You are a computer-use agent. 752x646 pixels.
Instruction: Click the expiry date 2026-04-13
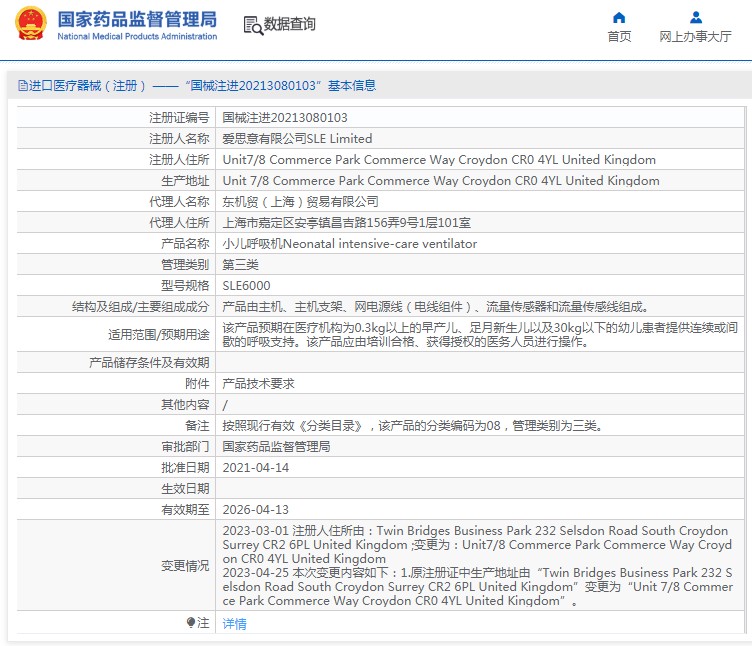255,509
